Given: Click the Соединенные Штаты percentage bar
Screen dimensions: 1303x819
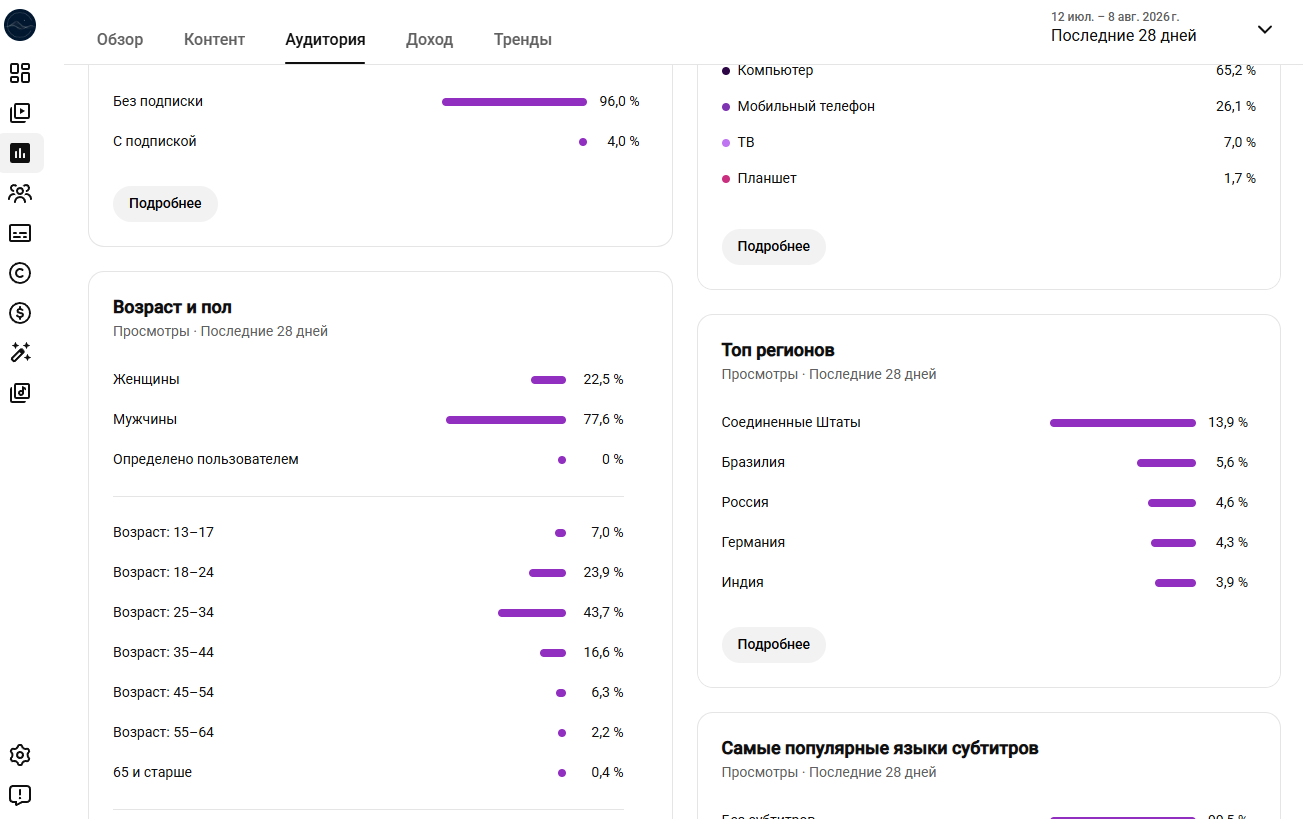Looking at the screenshot, I should 1123,423.
